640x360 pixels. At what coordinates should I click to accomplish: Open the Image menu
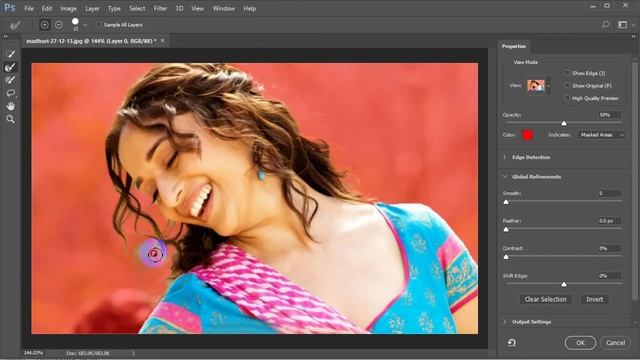[68, 8]
